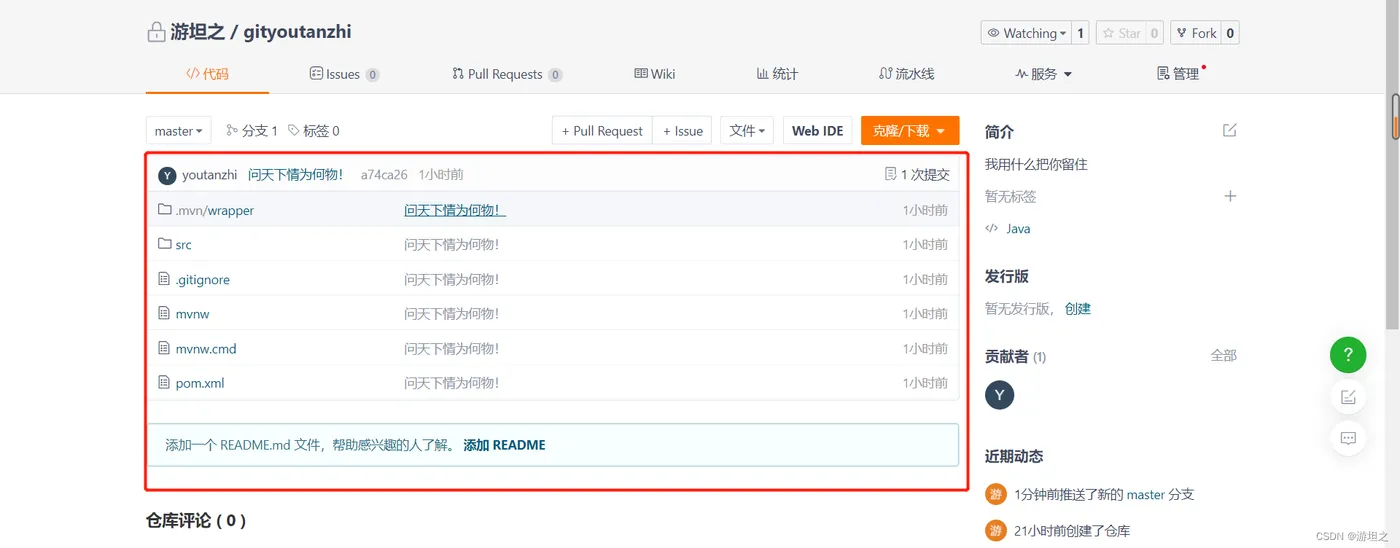
Task: Click commit hash a74ca26
Action: [x=384, y=175]
